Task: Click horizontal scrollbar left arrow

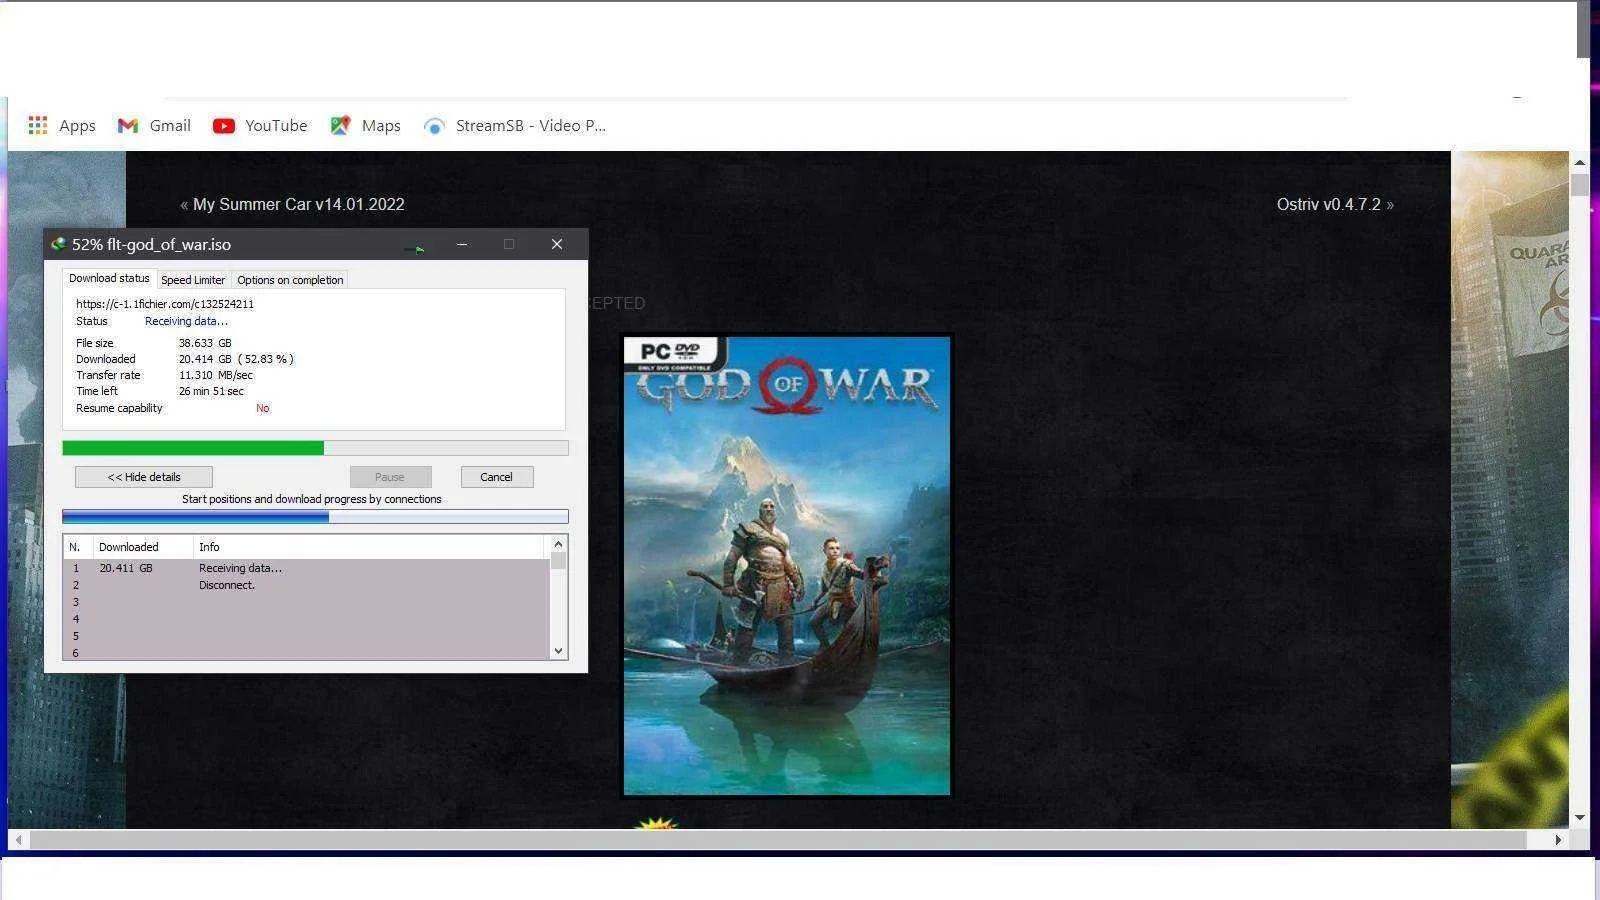Action: (18, 840)
